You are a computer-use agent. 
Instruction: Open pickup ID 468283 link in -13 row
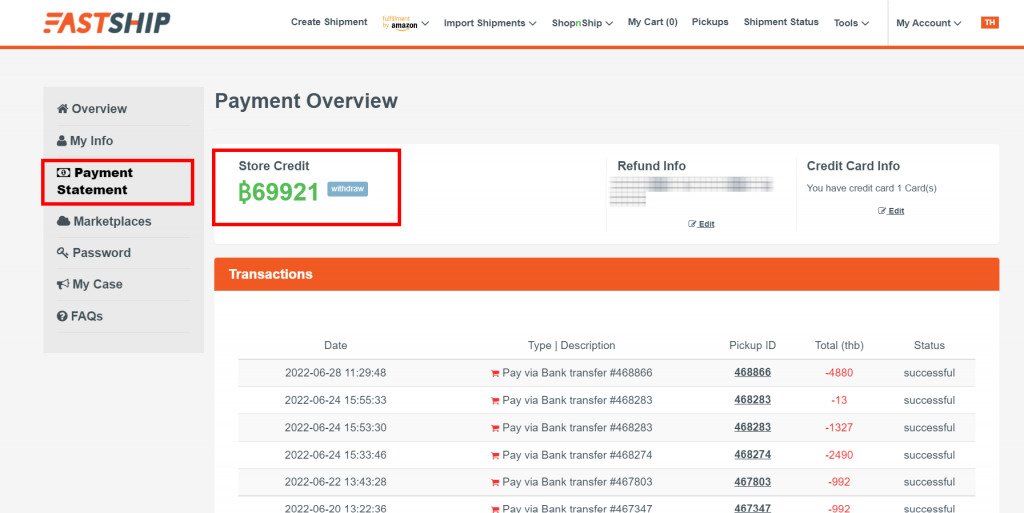click(x=752, y=400)
